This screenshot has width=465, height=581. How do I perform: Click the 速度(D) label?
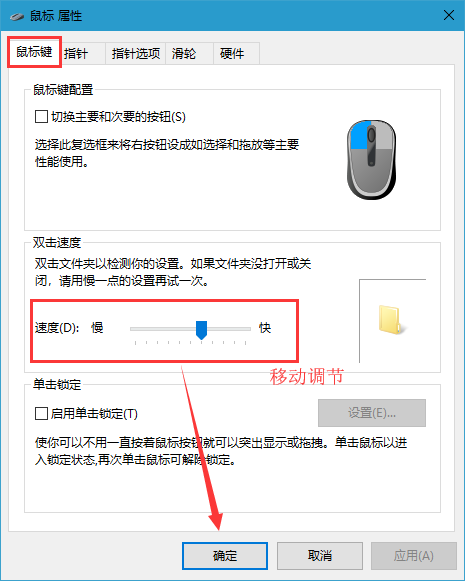click(x=57, y=328)
